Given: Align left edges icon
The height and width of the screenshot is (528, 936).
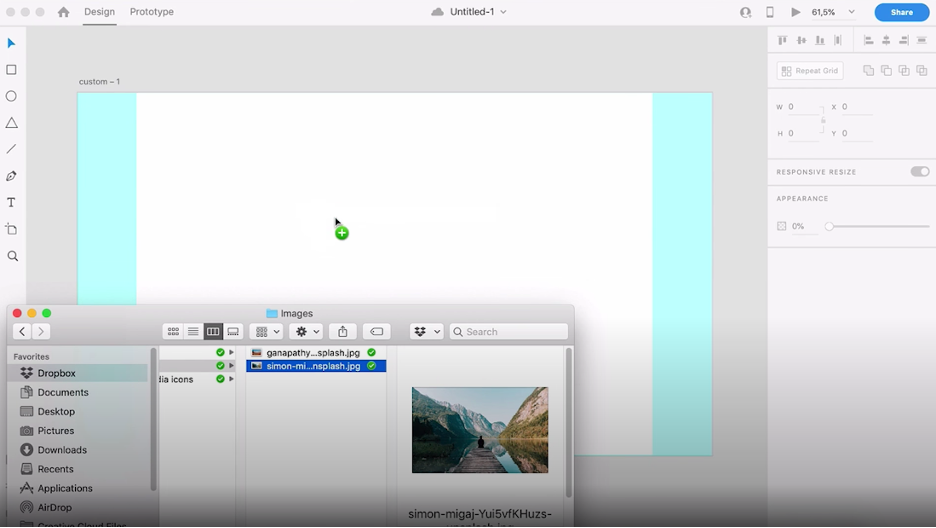Looking at the screenshot, I should [x=869, y=41].
